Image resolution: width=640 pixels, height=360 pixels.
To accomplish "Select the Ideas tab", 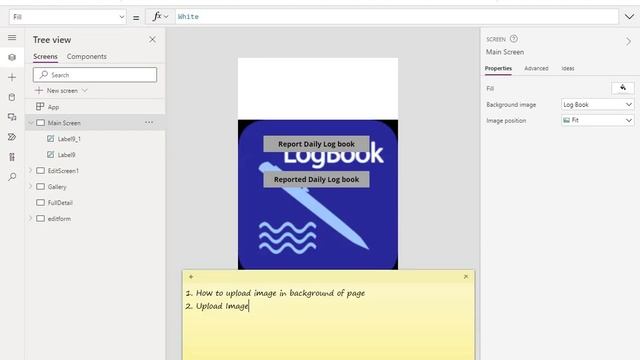I will click(x=568, y=68).
